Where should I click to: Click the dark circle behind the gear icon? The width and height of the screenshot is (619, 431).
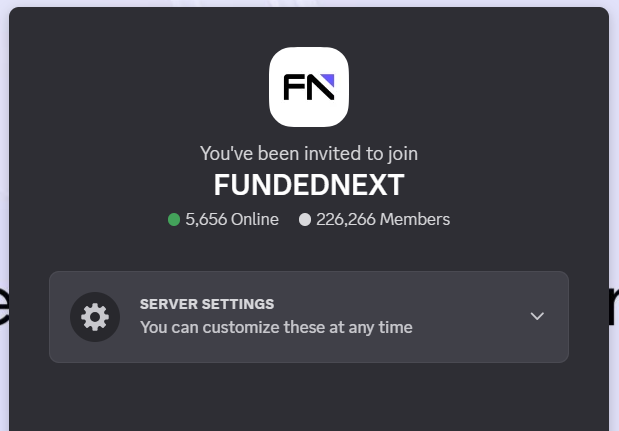[x=95, y=317]
